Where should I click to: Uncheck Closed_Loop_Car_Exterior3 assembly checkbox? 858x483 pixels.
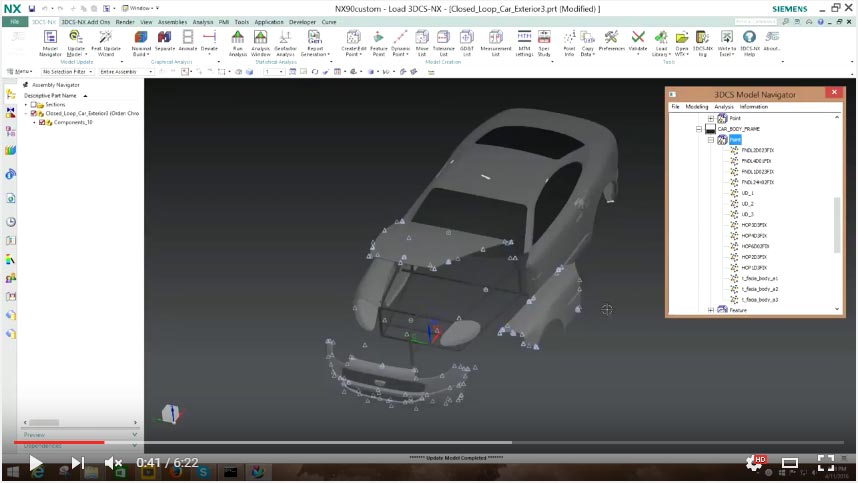click(x=34, y=113)
